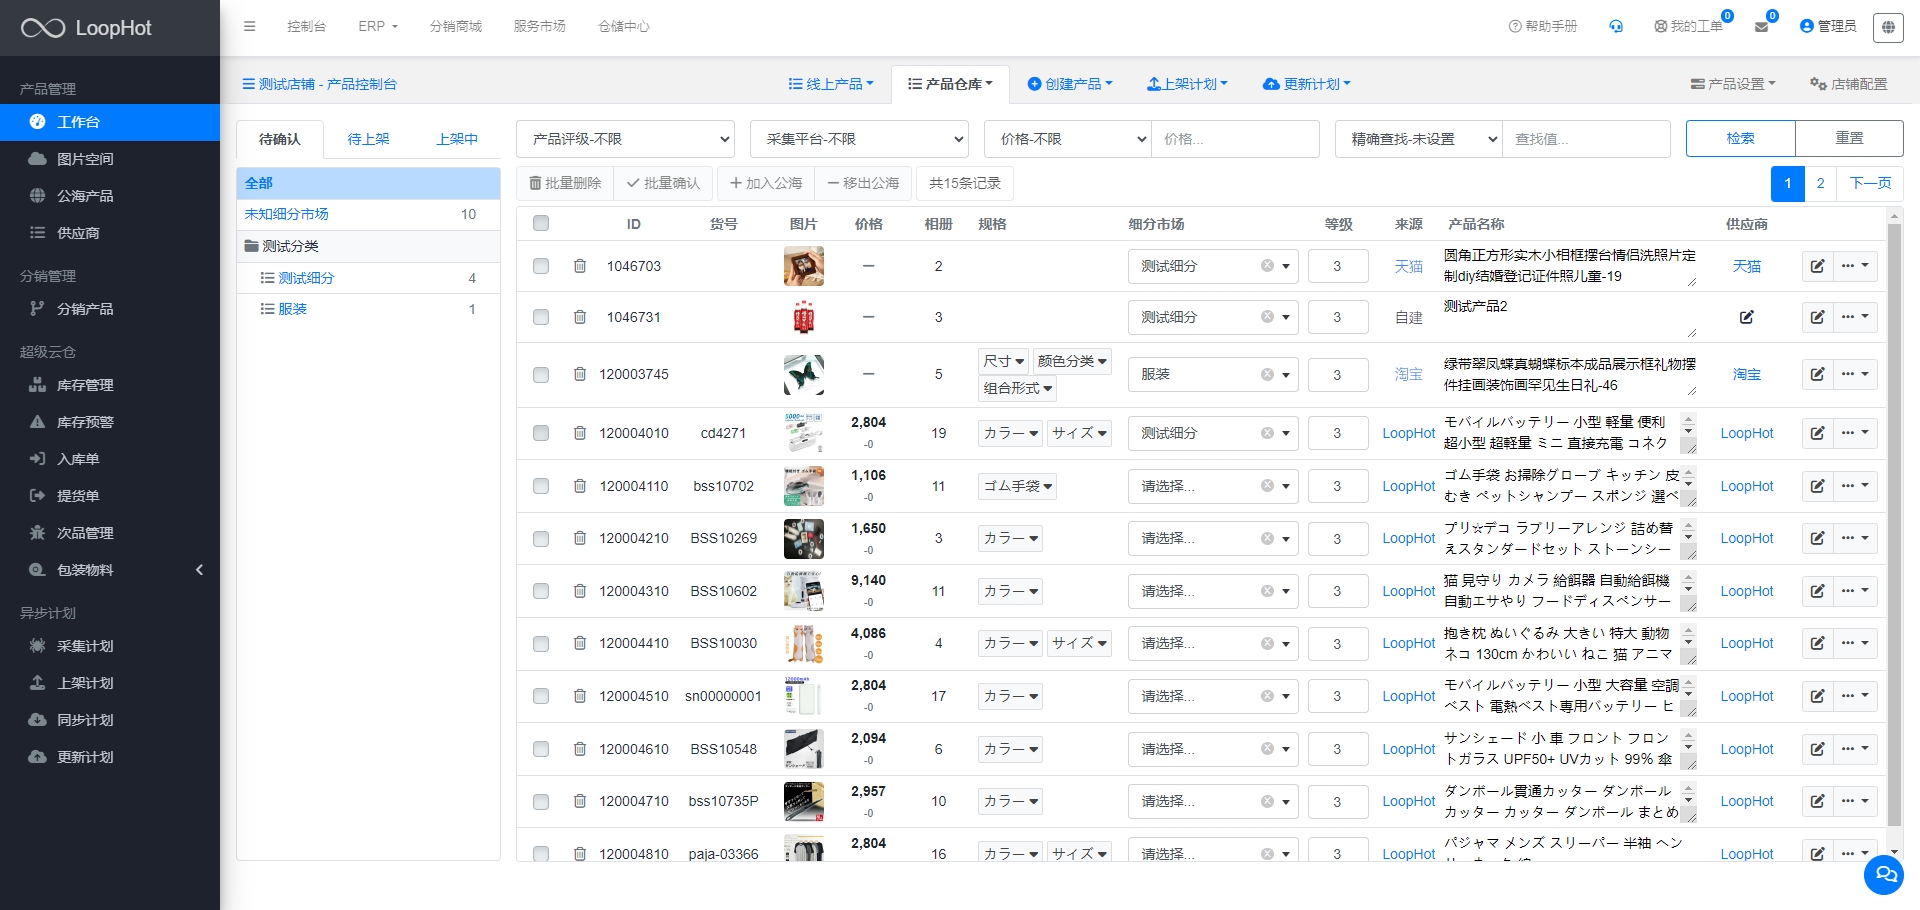
Task: Click the 检索 search button
Action: click(x=1740, y=138)
